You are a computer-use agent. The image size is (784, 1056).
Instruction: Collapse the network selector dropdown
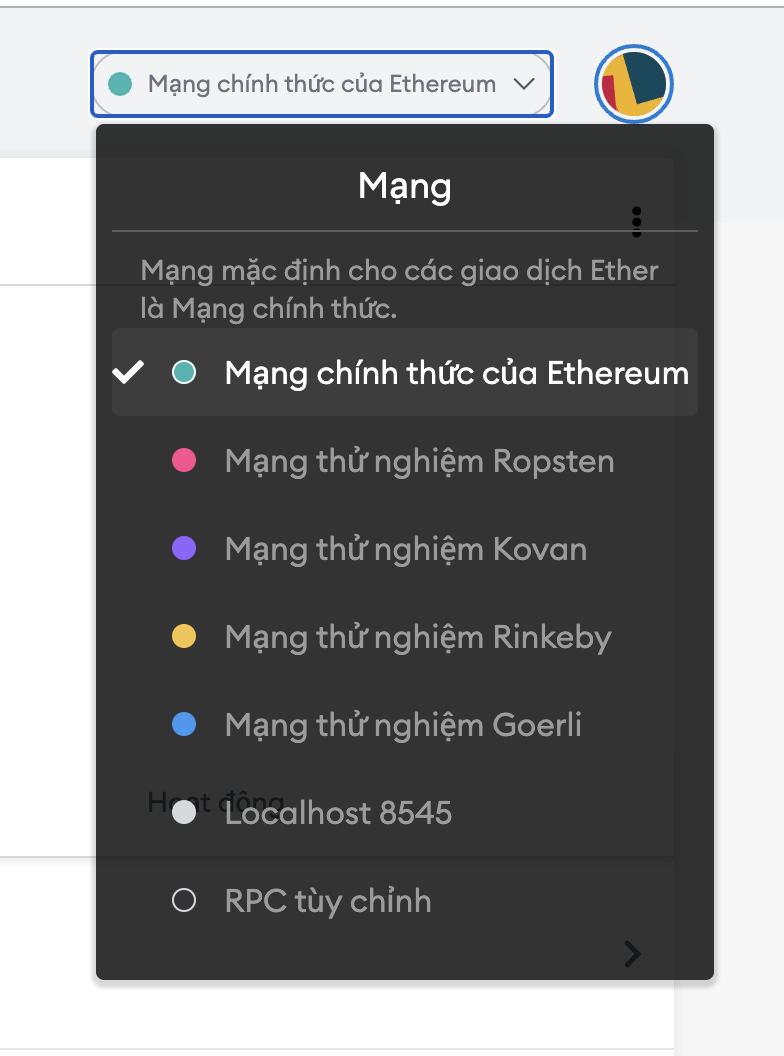coord(321,84)
